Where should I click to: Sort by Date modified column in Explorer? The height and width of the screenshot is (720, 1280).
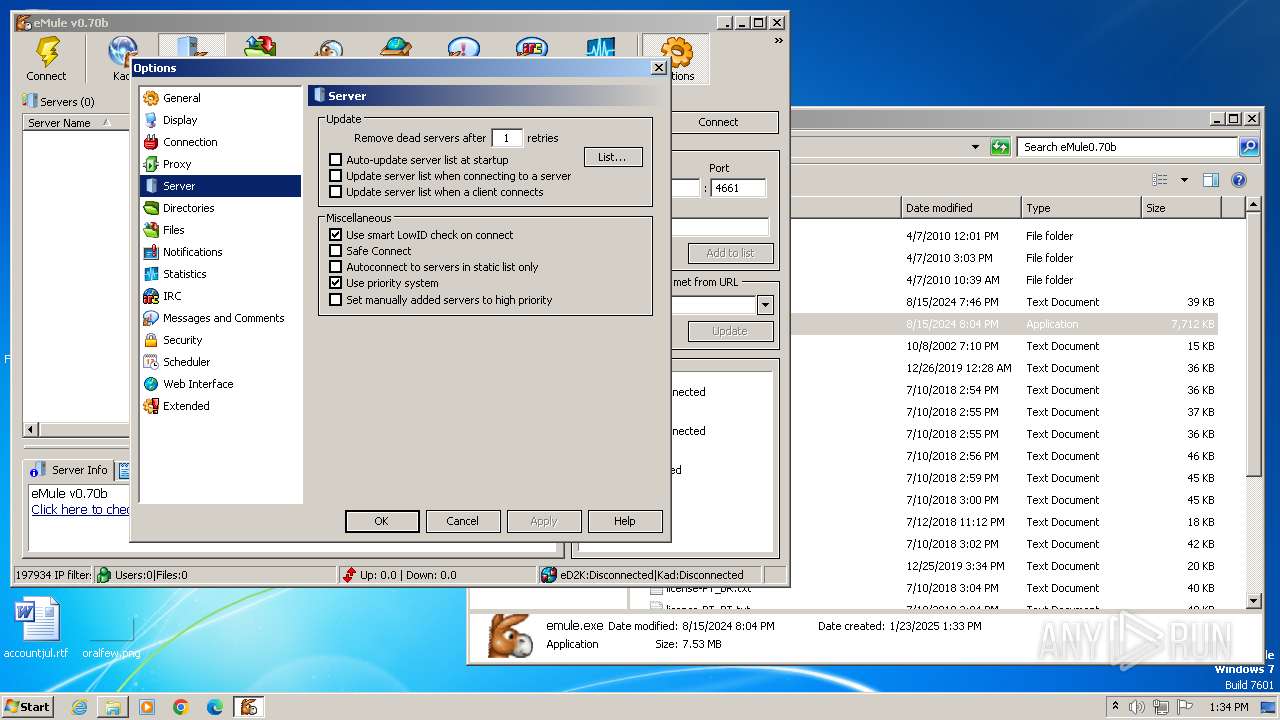961,208
